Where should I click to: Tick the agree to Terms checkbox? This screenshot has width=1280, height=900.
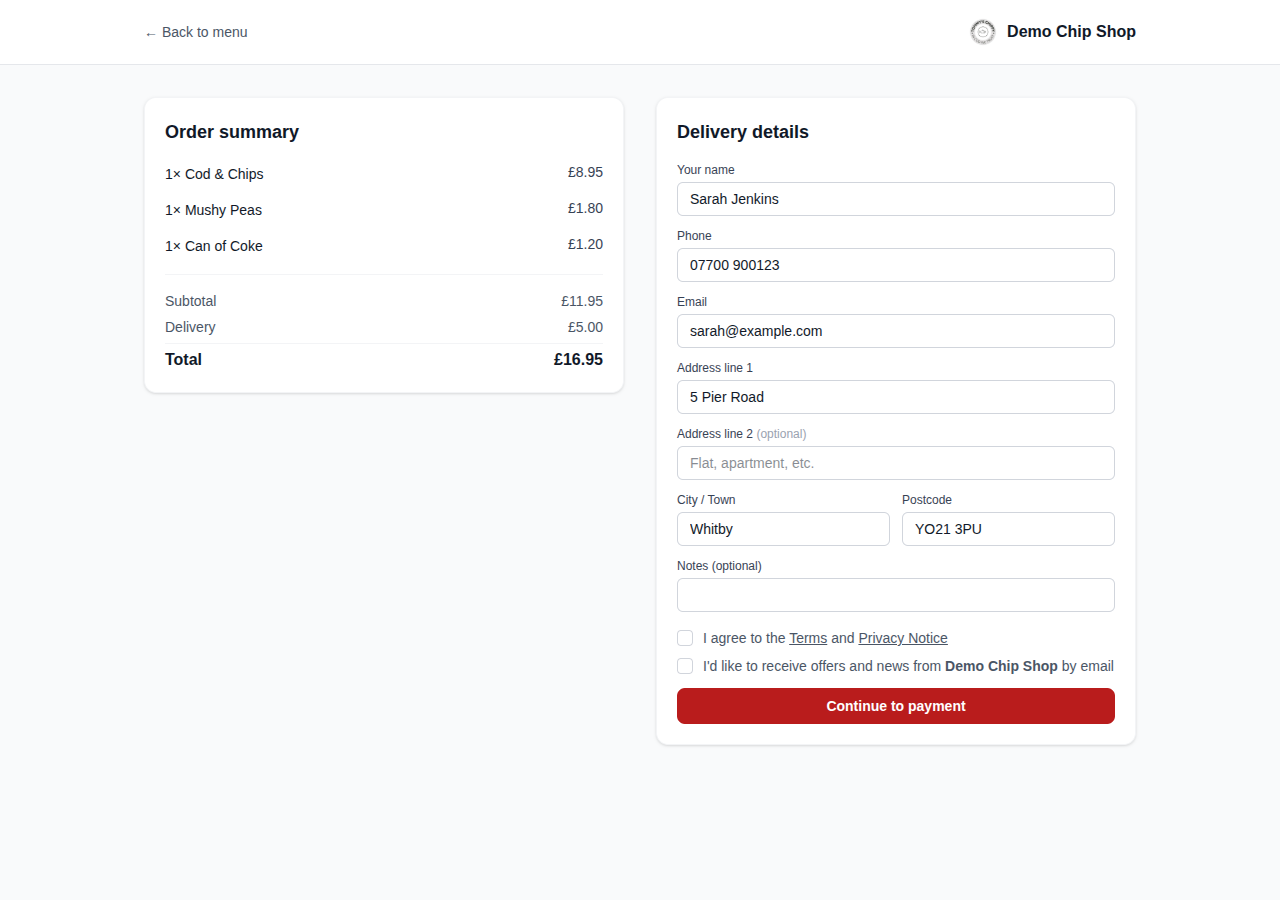[x=685, y=638]
